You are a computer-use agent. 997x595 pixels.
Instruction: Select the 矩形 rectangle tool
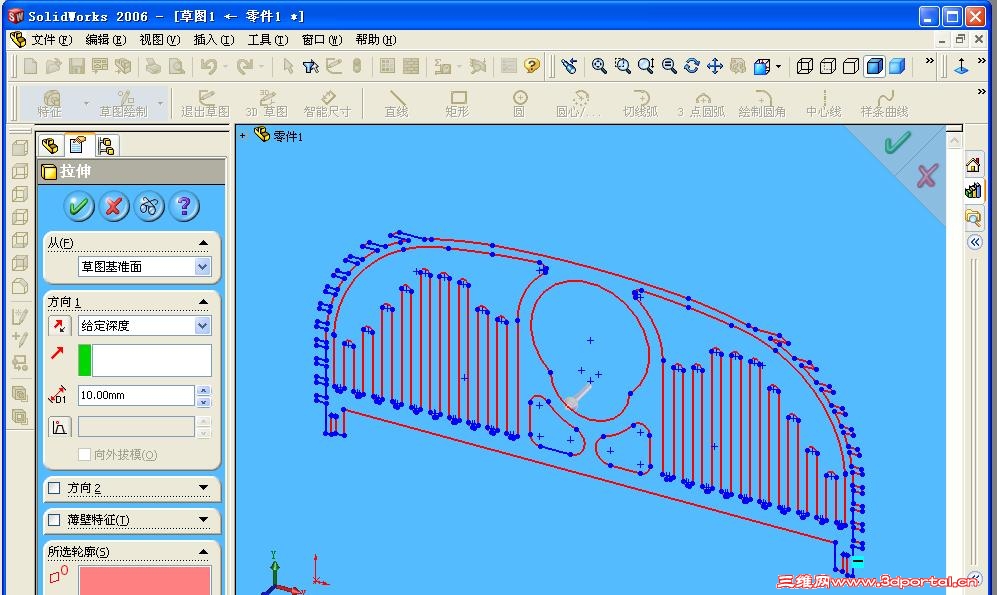click(457, 104)
